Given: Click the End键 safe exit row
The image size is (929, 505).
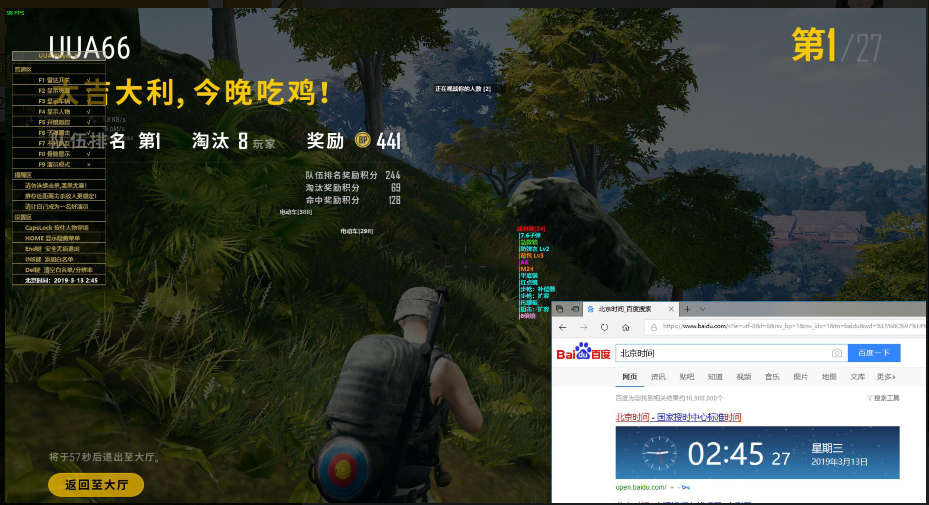Looking at the screenshot, I should click(x=59, y=249).
